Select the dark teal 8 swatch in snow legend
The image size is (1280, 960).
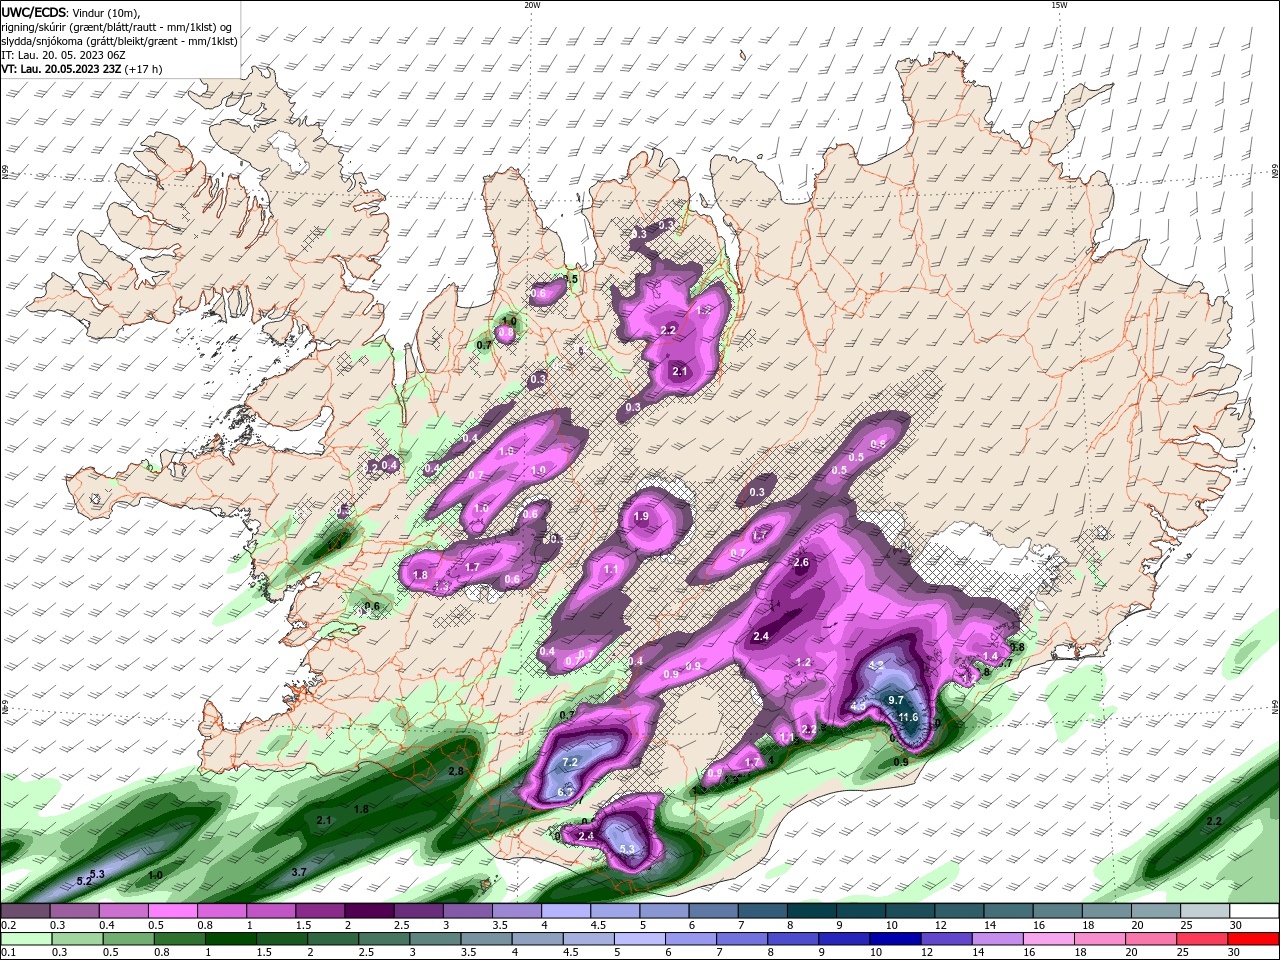812,911
